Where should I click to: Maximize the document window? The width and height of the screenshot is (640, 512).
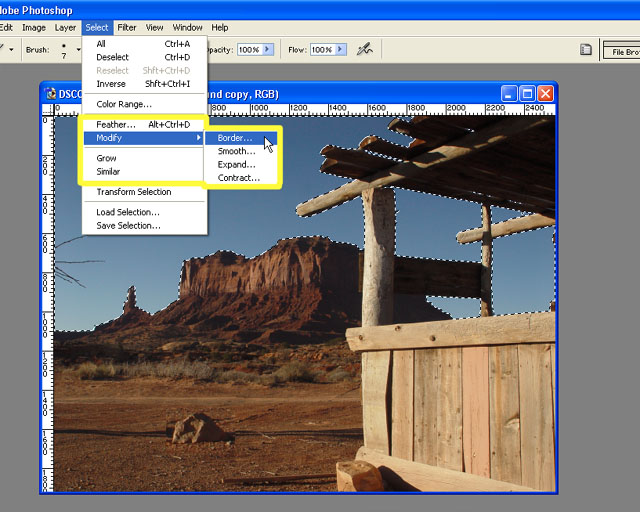pyautogui.click(x=527, y=94)
